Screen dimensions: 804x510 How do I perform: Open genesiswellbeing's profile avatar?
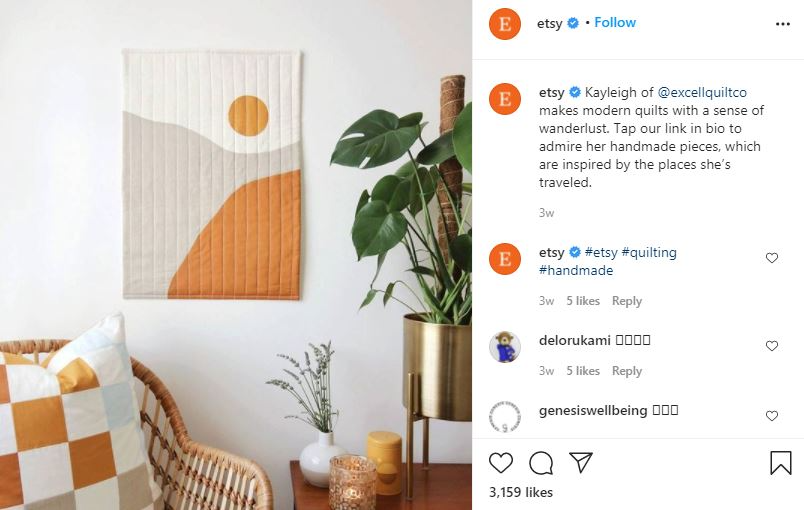[x=505, y=417]
